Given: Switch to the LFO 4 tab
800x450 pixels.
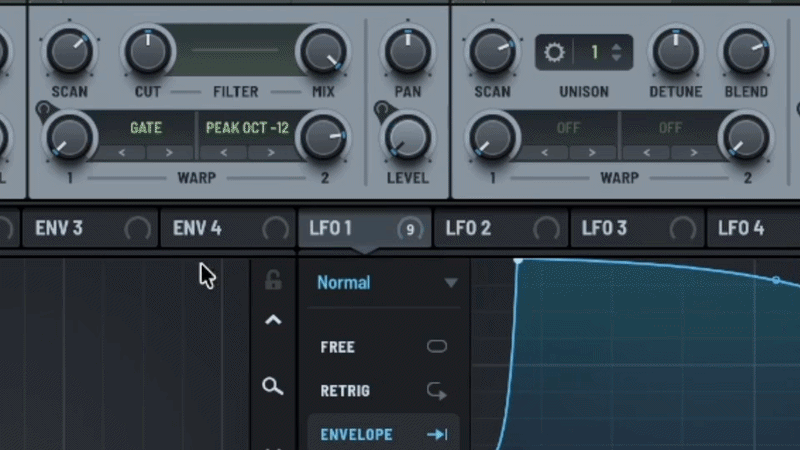Looking at the screenshot, I should (x=753, y=229).
